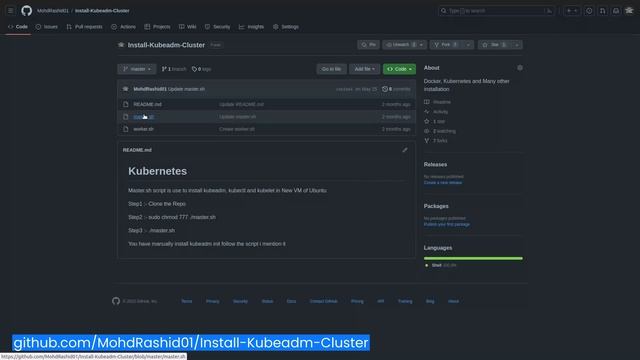Open Install-Kubeadm-Cluster breadcrumb link
Image resolution: width=640 pixels, height=360 pixels.
point(102,11)
